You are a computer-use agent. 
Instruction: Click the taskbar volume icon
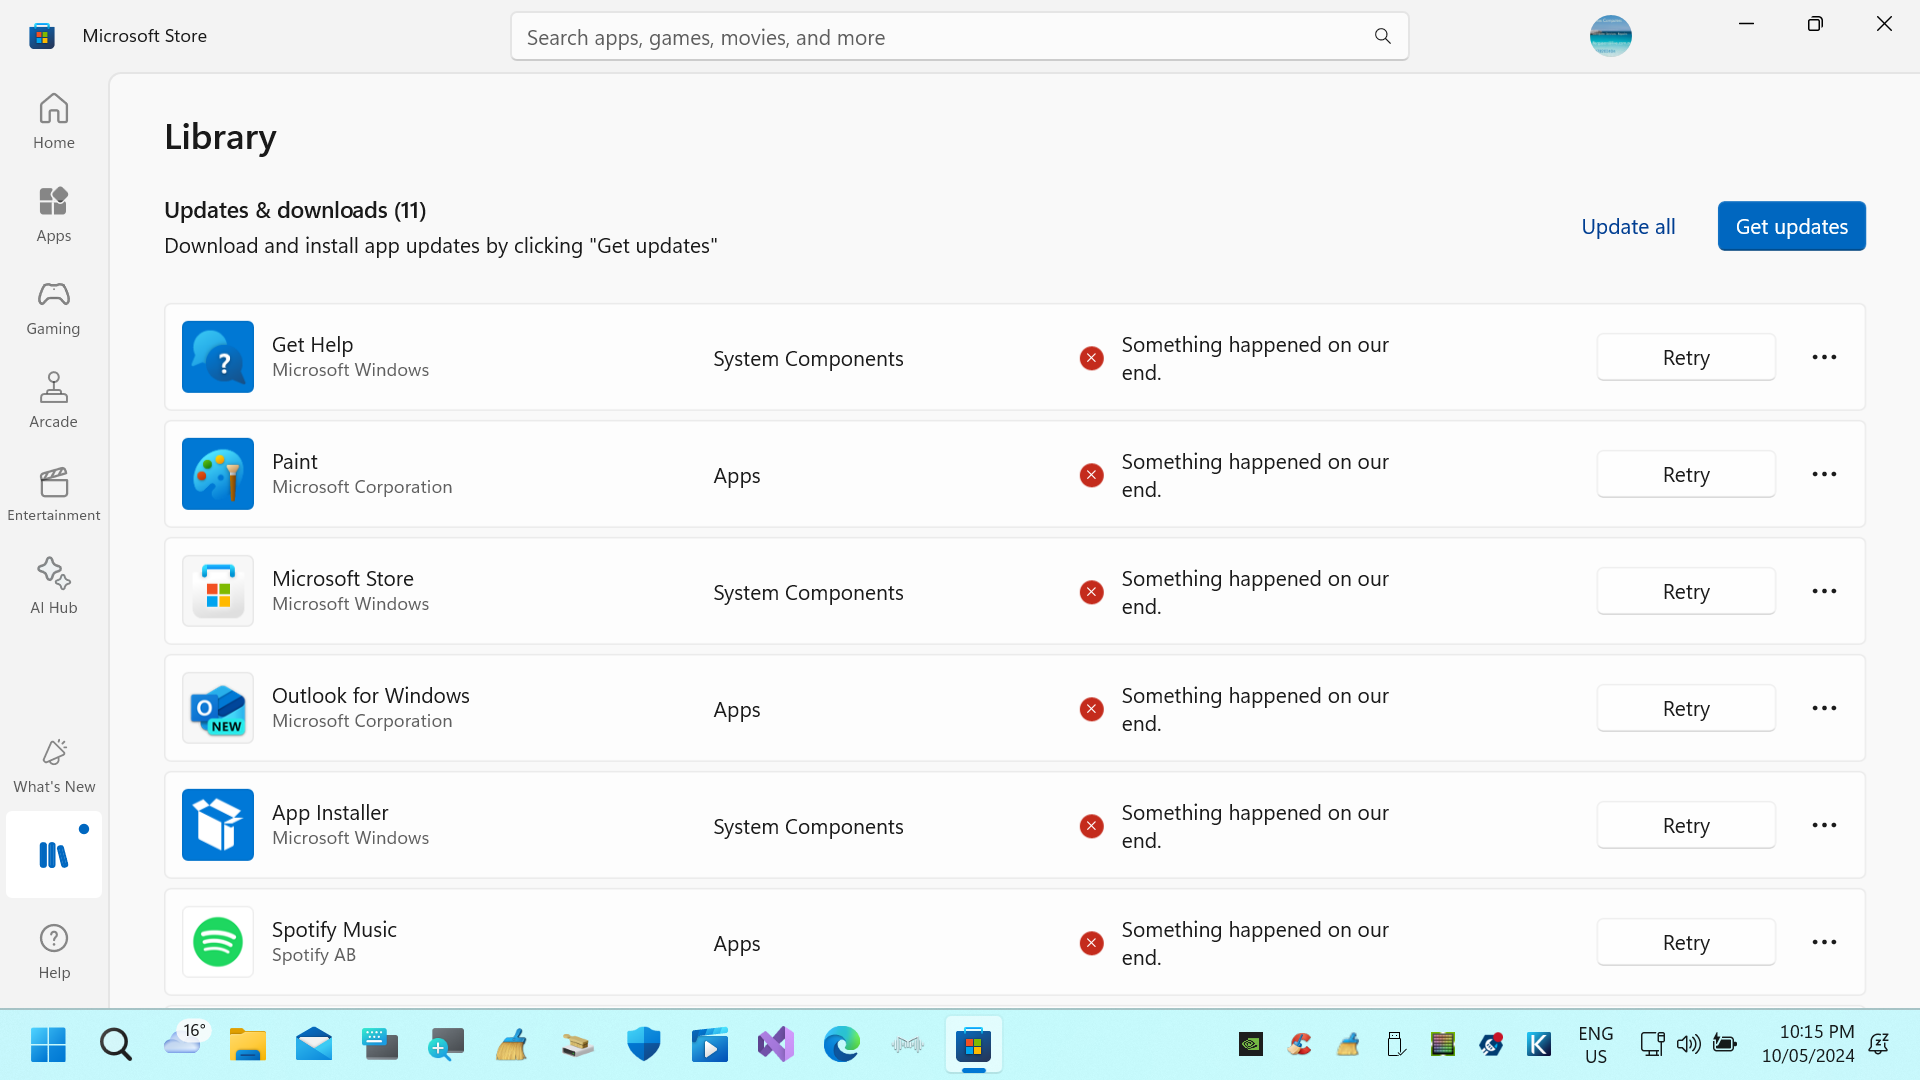point(1689,1045)
